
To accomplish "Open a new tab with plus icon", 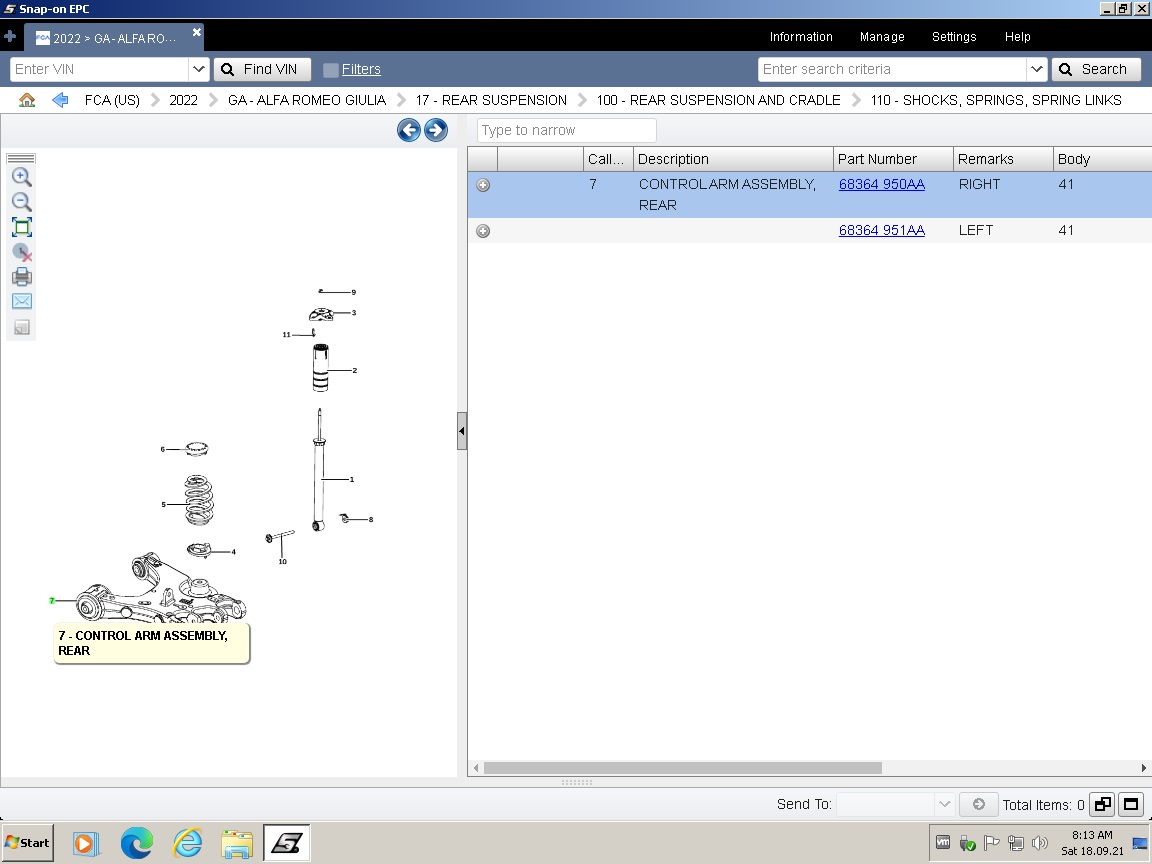I will [10, 36].
